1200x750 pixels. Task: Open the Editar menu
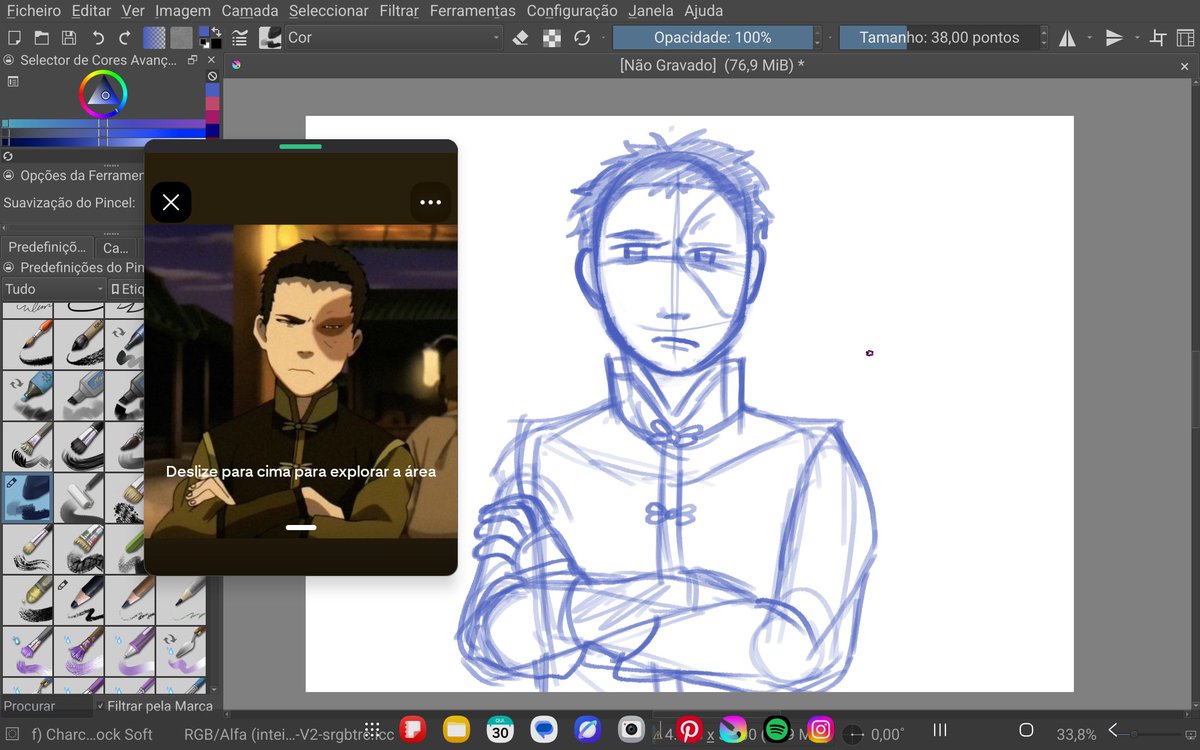[x=91, y=11]
